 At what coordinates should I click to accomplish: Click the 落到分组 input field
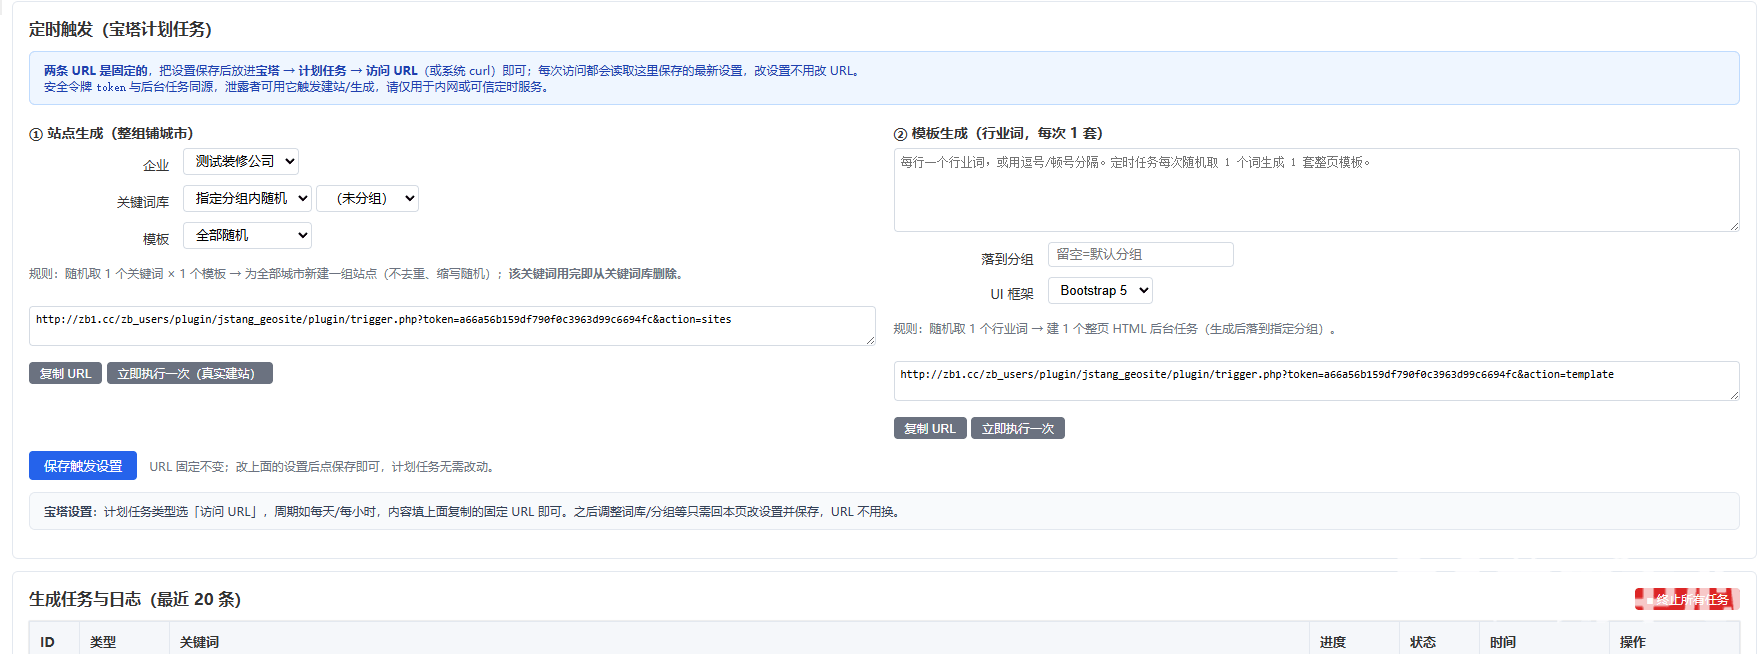(x=1140, y=254)
